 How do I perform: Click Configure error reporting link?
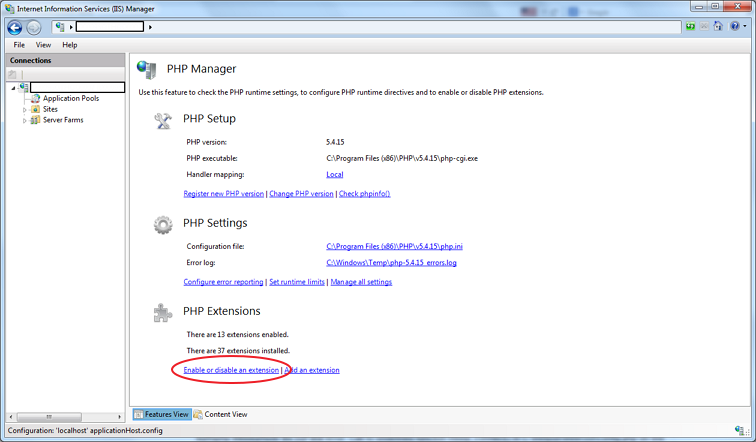click(x=223, y=282)
